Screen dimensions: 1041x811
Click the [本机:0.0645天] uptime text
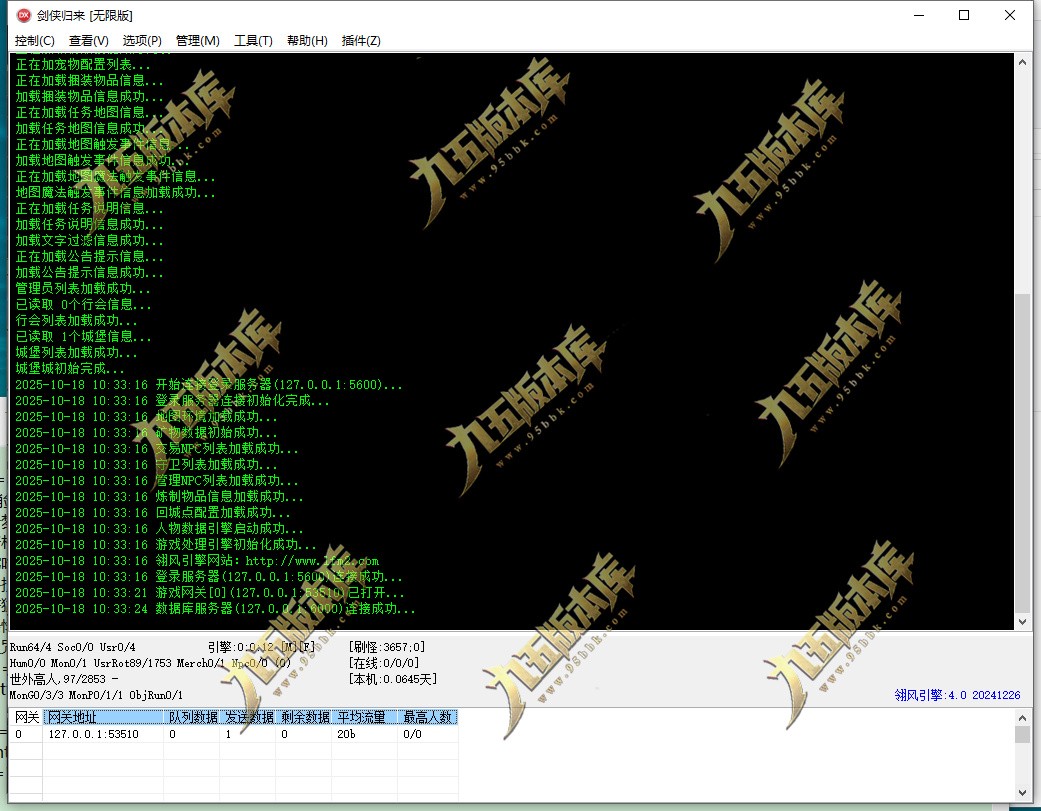click(392, 678)
